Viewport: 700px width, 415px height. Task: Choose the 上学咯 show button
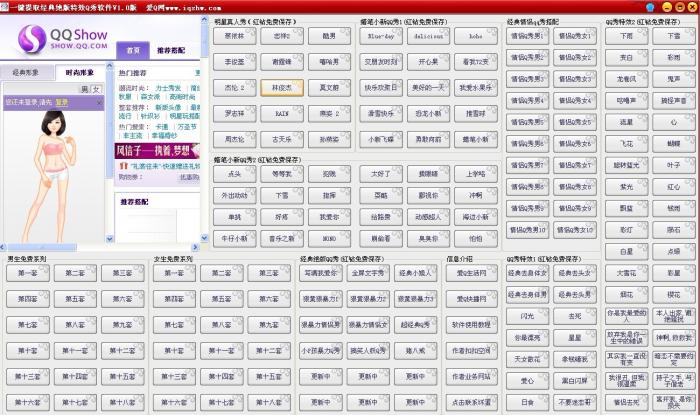(475, 174)
